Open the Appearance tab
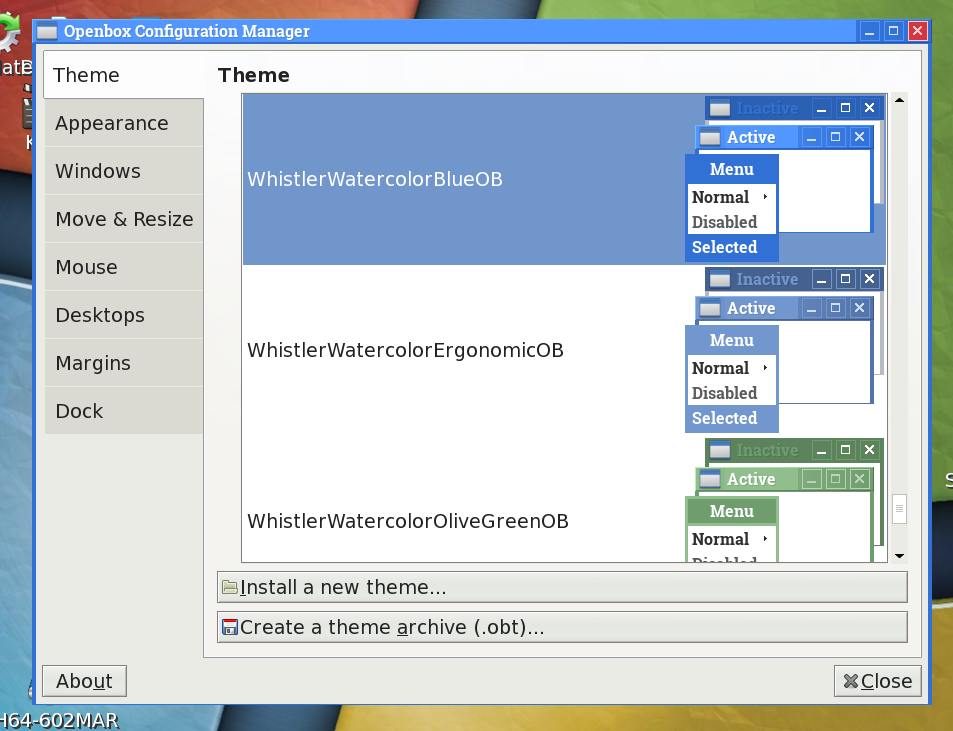953x731 pixels. tap(112, 123)
